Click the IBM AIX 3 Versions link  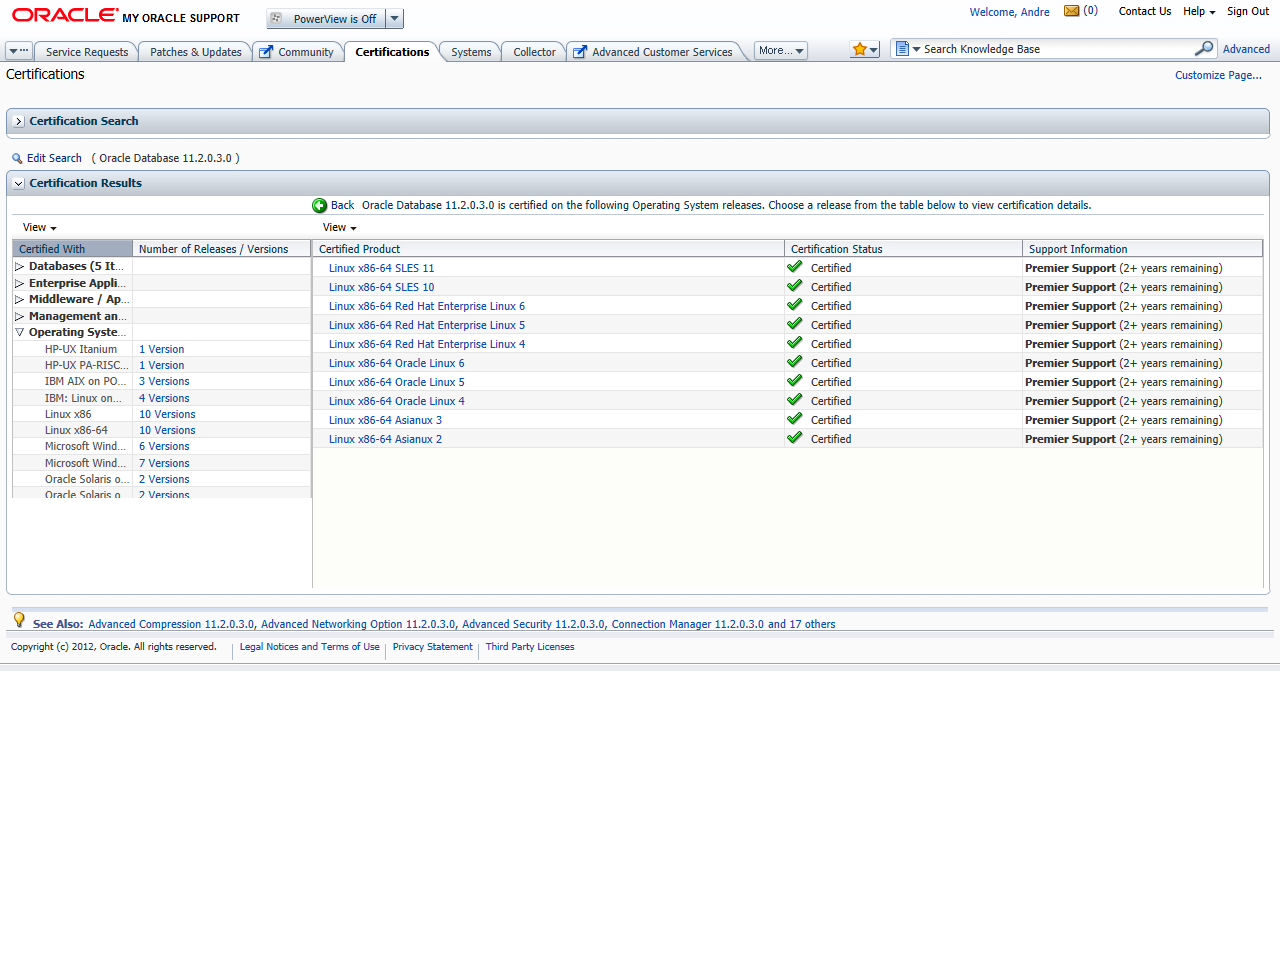point(164,381)
